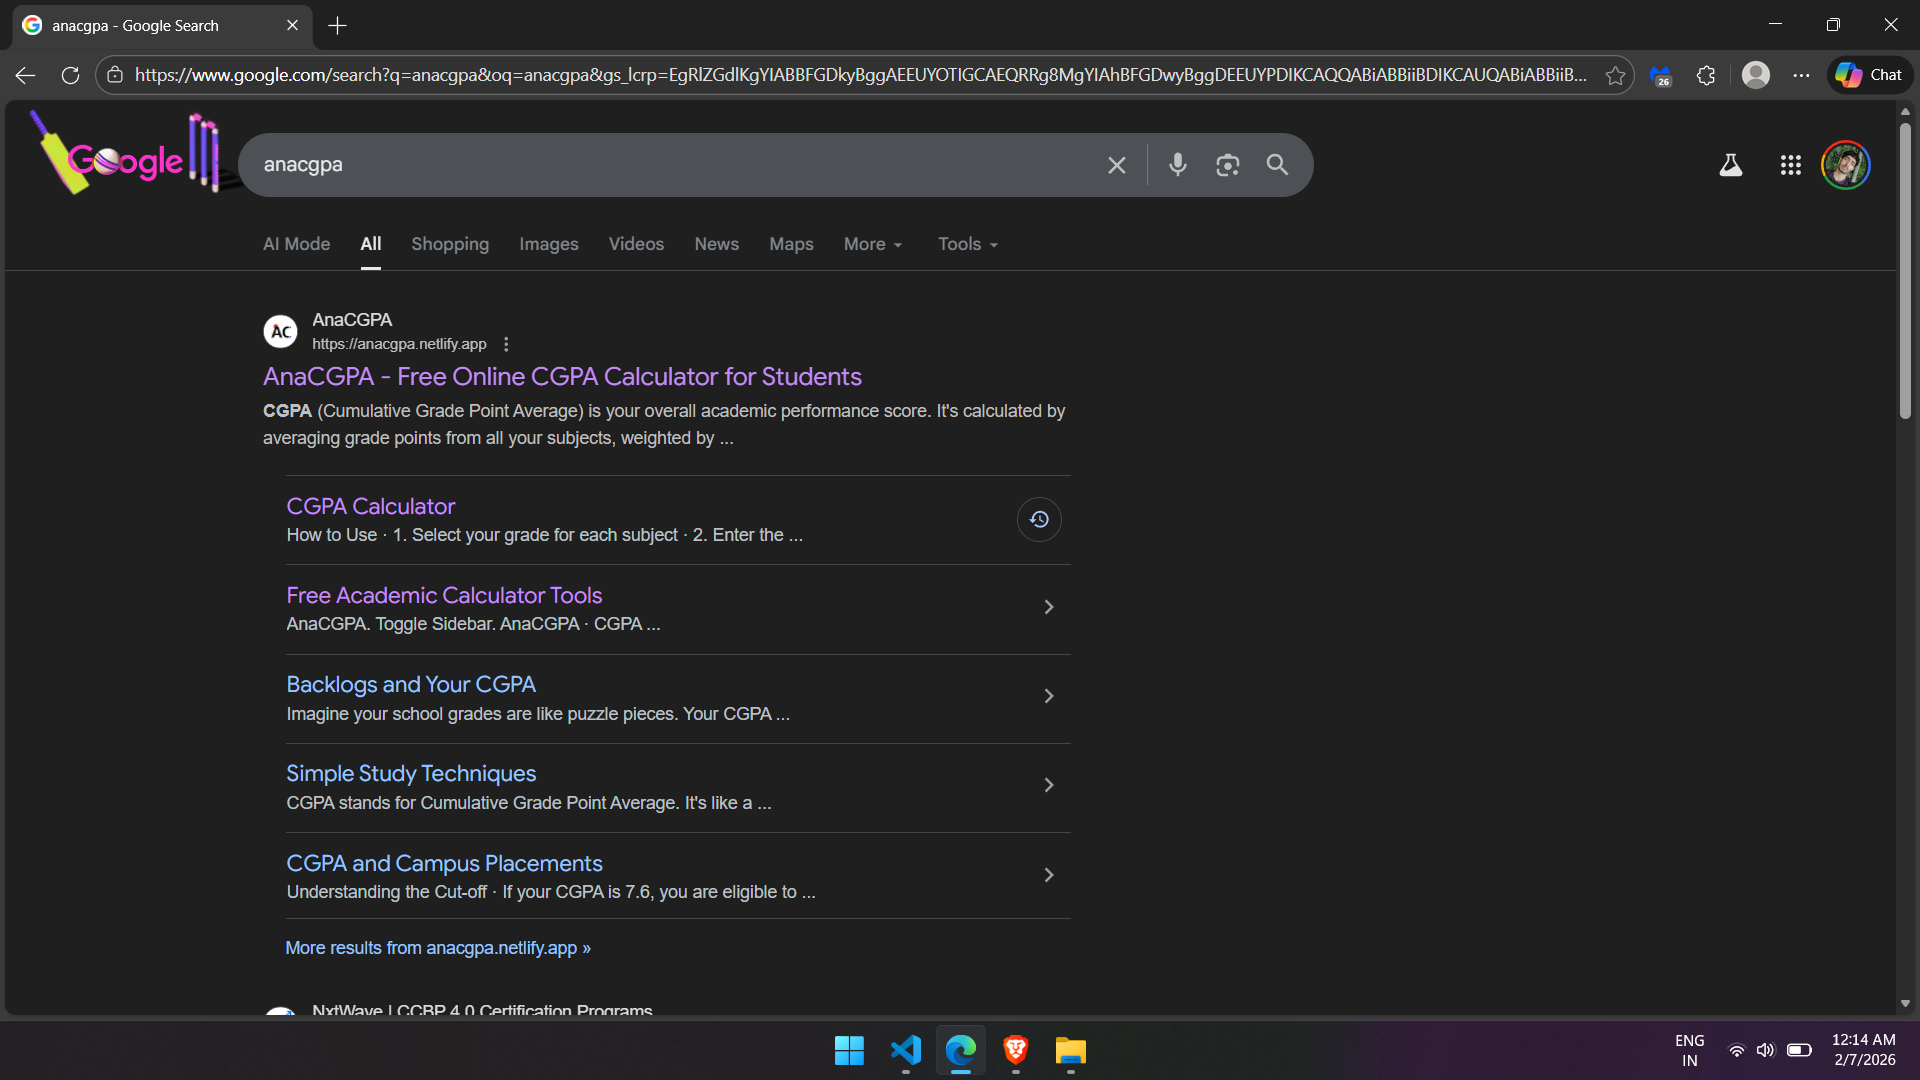
Task: Open the Wi-Fi network tray icon
Action: tap(1737, 1051)
